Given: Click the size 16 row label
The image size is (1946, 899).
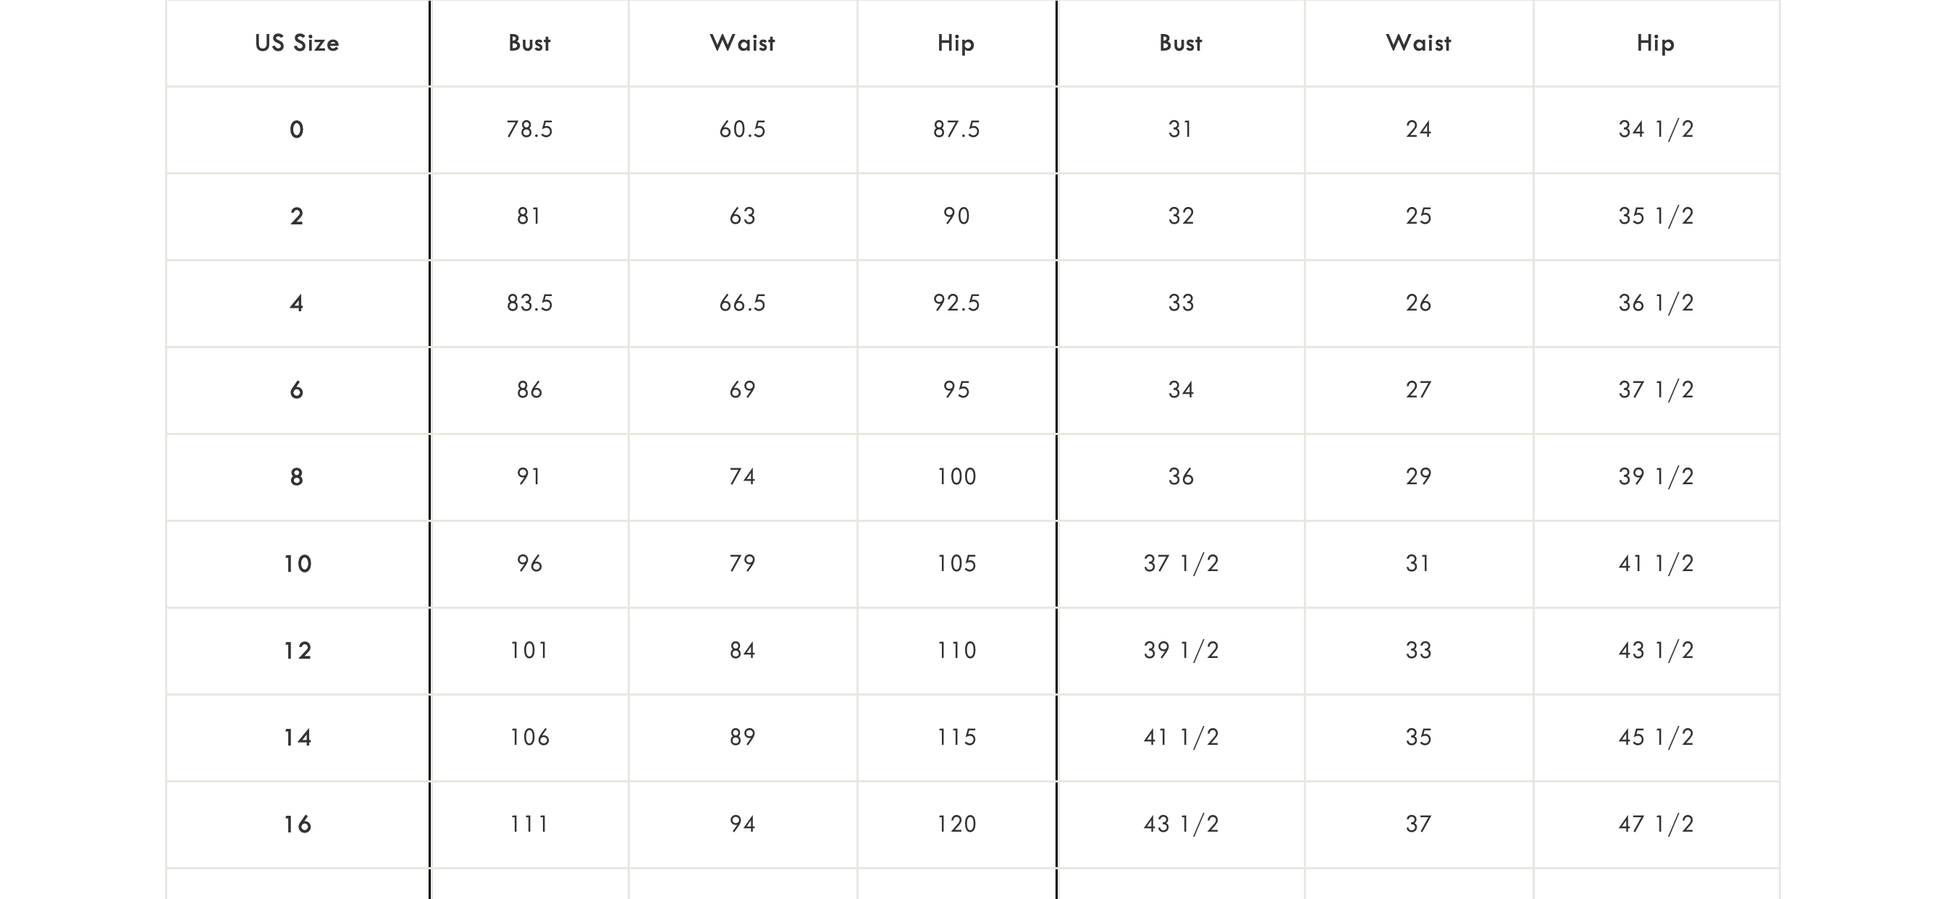Looking at the screenshot, I should point(297,825).
